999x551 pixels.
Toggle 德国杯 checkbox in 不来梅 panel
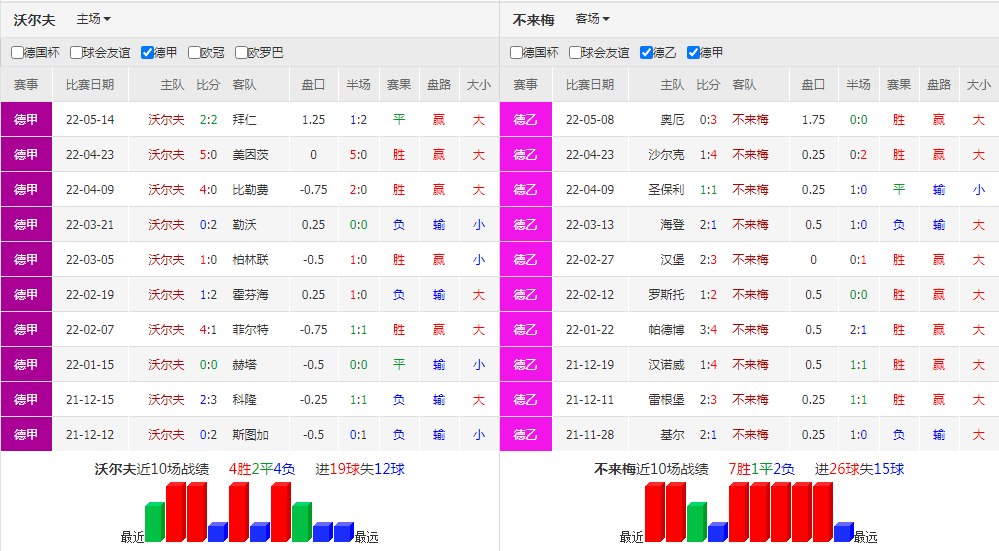pos(517,52)
